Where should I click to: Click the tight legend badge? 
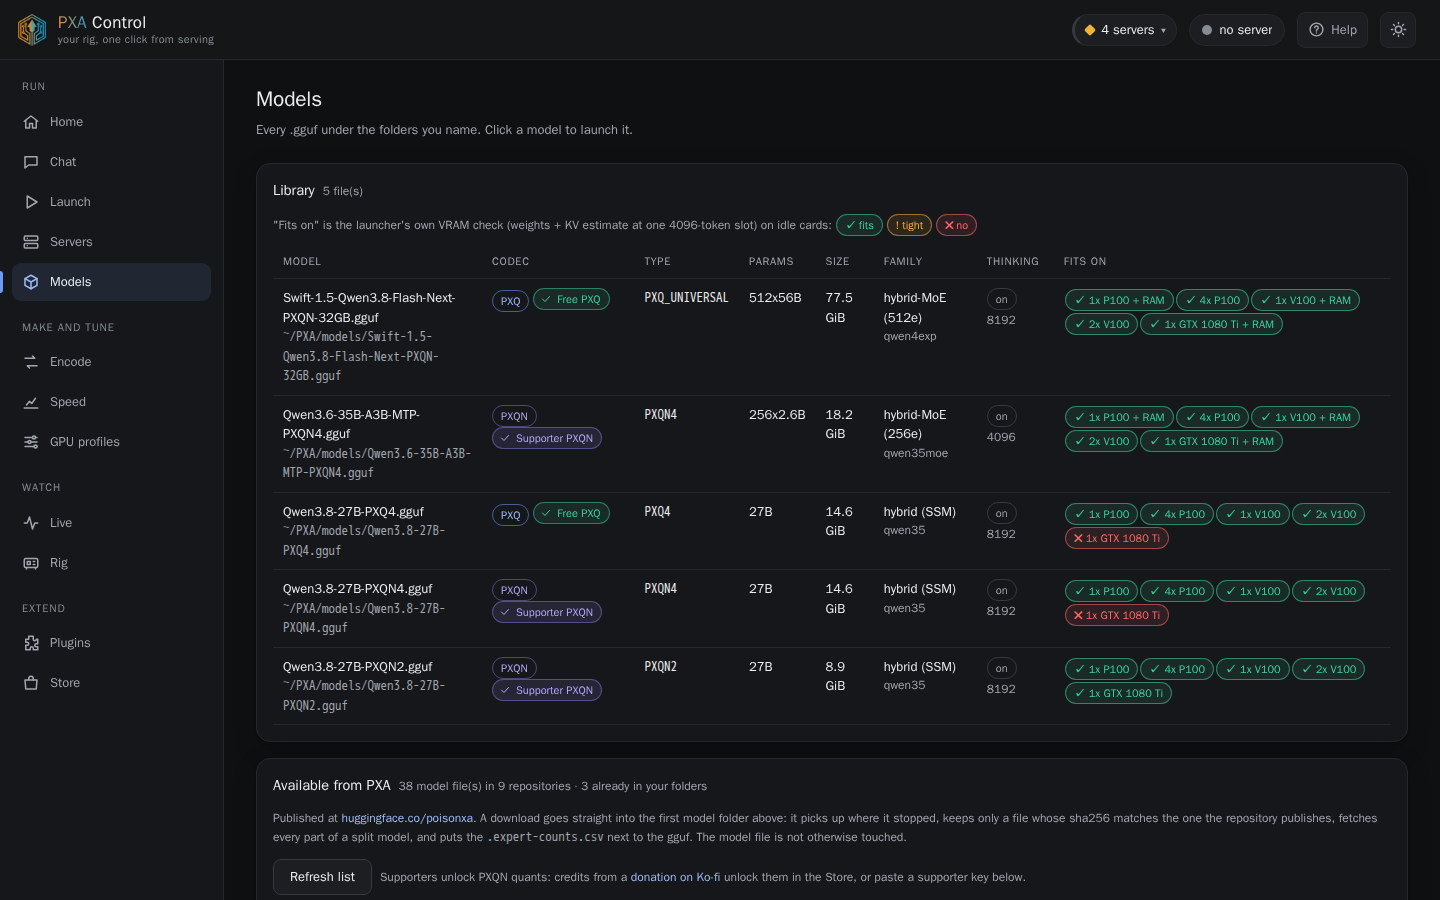[909, 226]
